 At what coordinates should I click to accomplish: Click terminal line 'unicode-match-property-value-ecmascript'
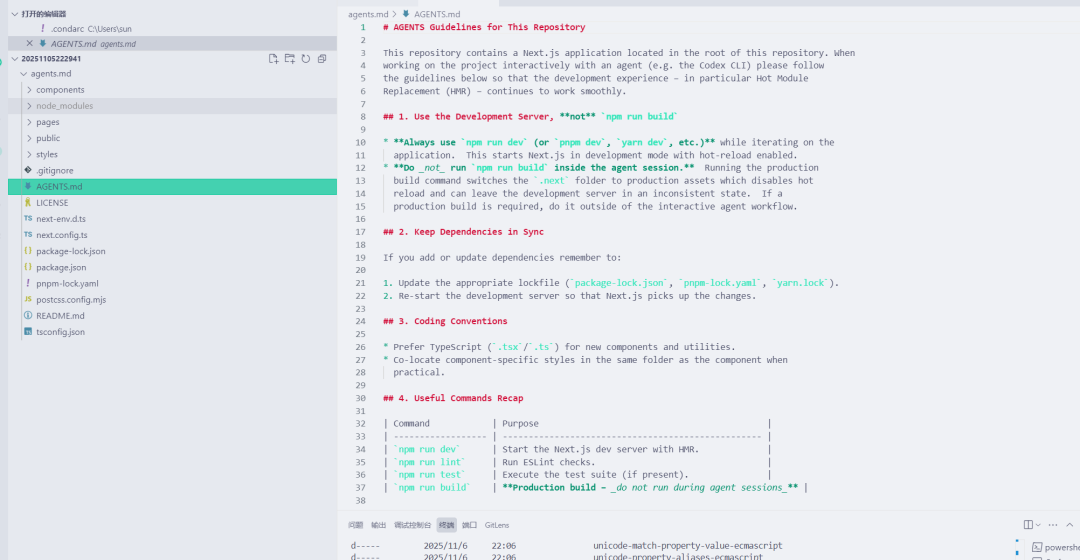(687, 546)
